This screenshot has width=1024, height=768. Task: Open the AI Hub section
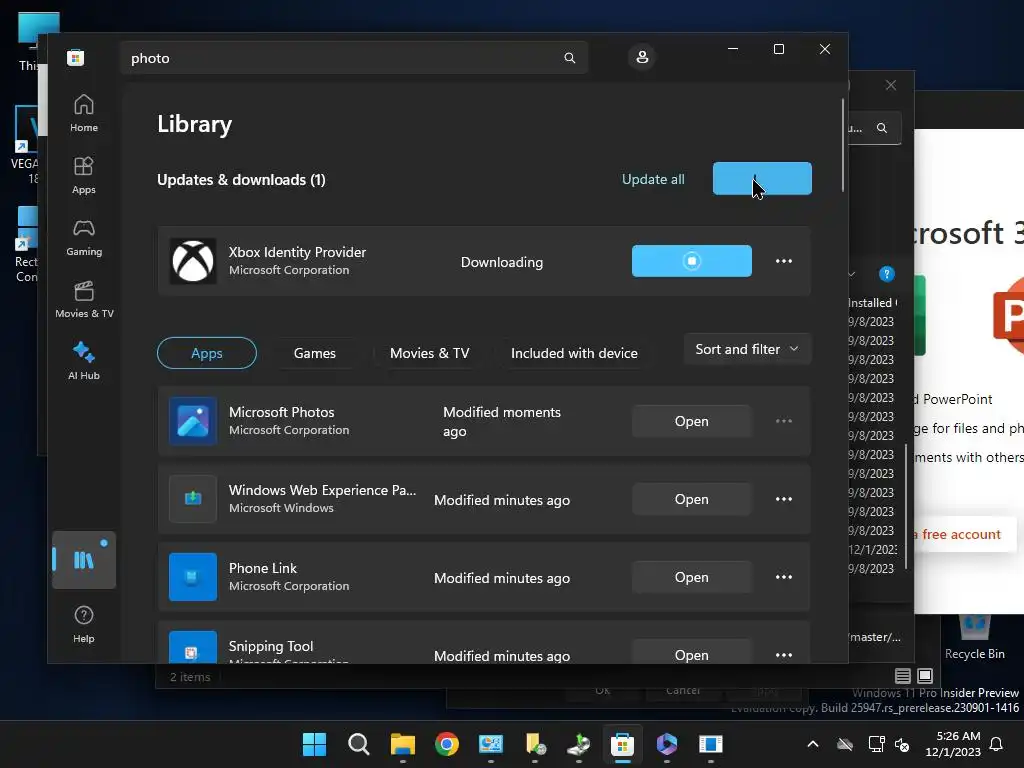pos(84,360)
